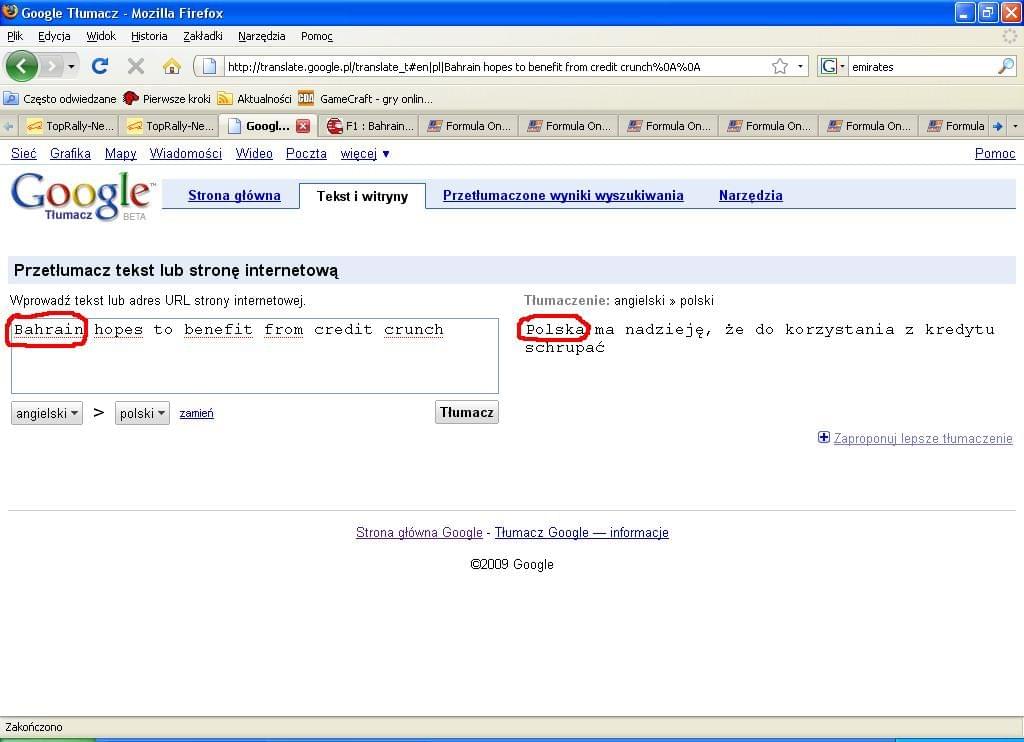Viewport: 1024px width, 742px height.
Task: Close the active Google tab
Action: 303,126
